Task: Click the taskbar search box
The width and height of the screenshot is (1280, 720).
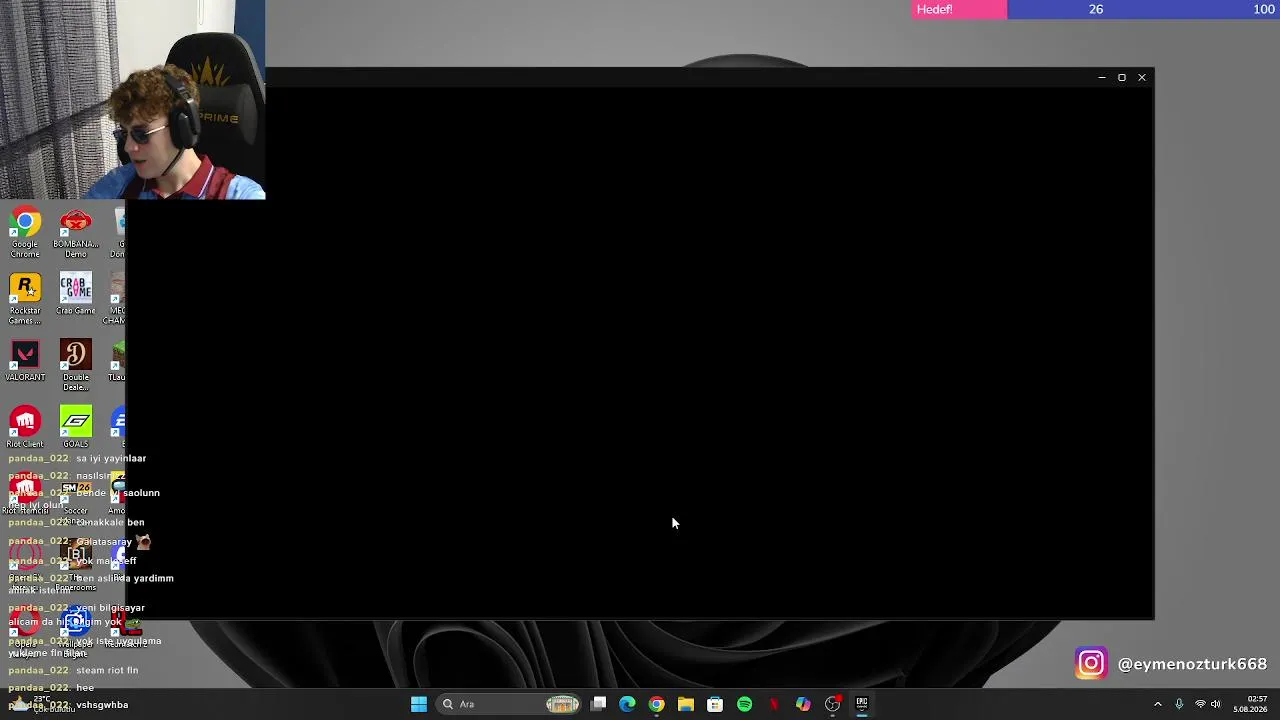Action: tap(510, 704)
